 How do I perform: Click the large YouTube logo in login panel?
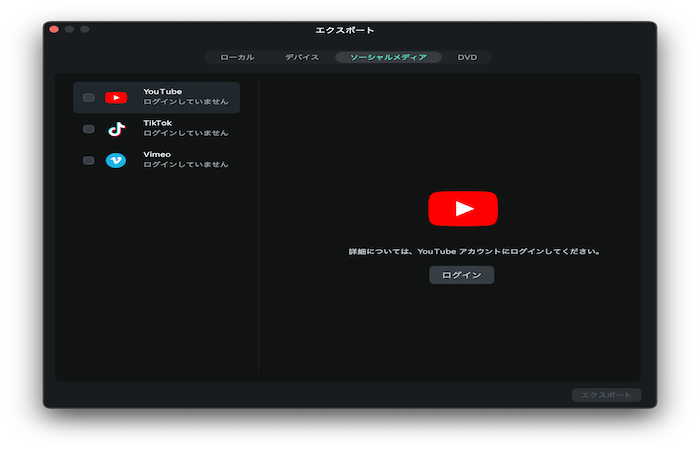(x=463, y=208)
